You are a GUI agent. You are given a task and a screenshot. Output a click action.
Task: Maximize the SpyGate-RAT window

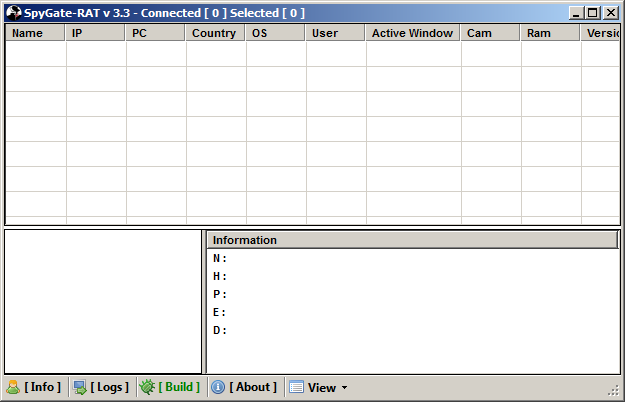(x=594, y=13)
